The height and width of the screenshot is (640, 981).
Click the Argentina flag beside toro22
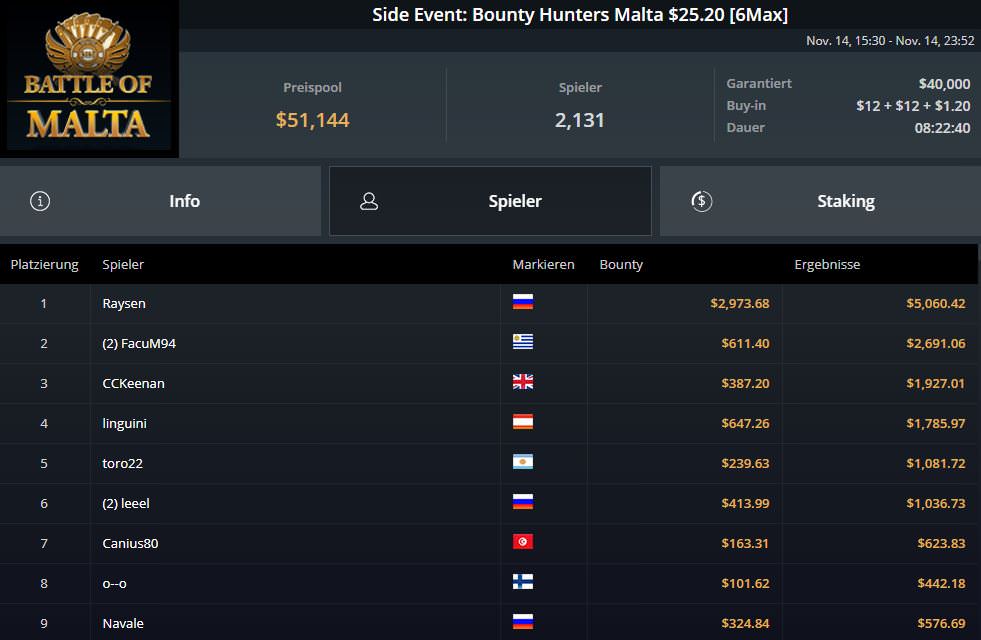(522, 462)
